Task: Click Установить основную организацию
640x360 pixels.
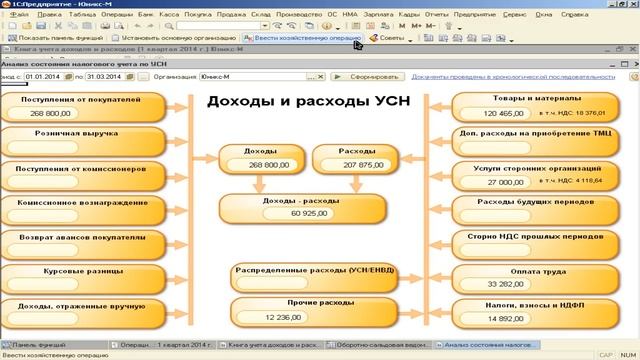Action: (174, 38)
